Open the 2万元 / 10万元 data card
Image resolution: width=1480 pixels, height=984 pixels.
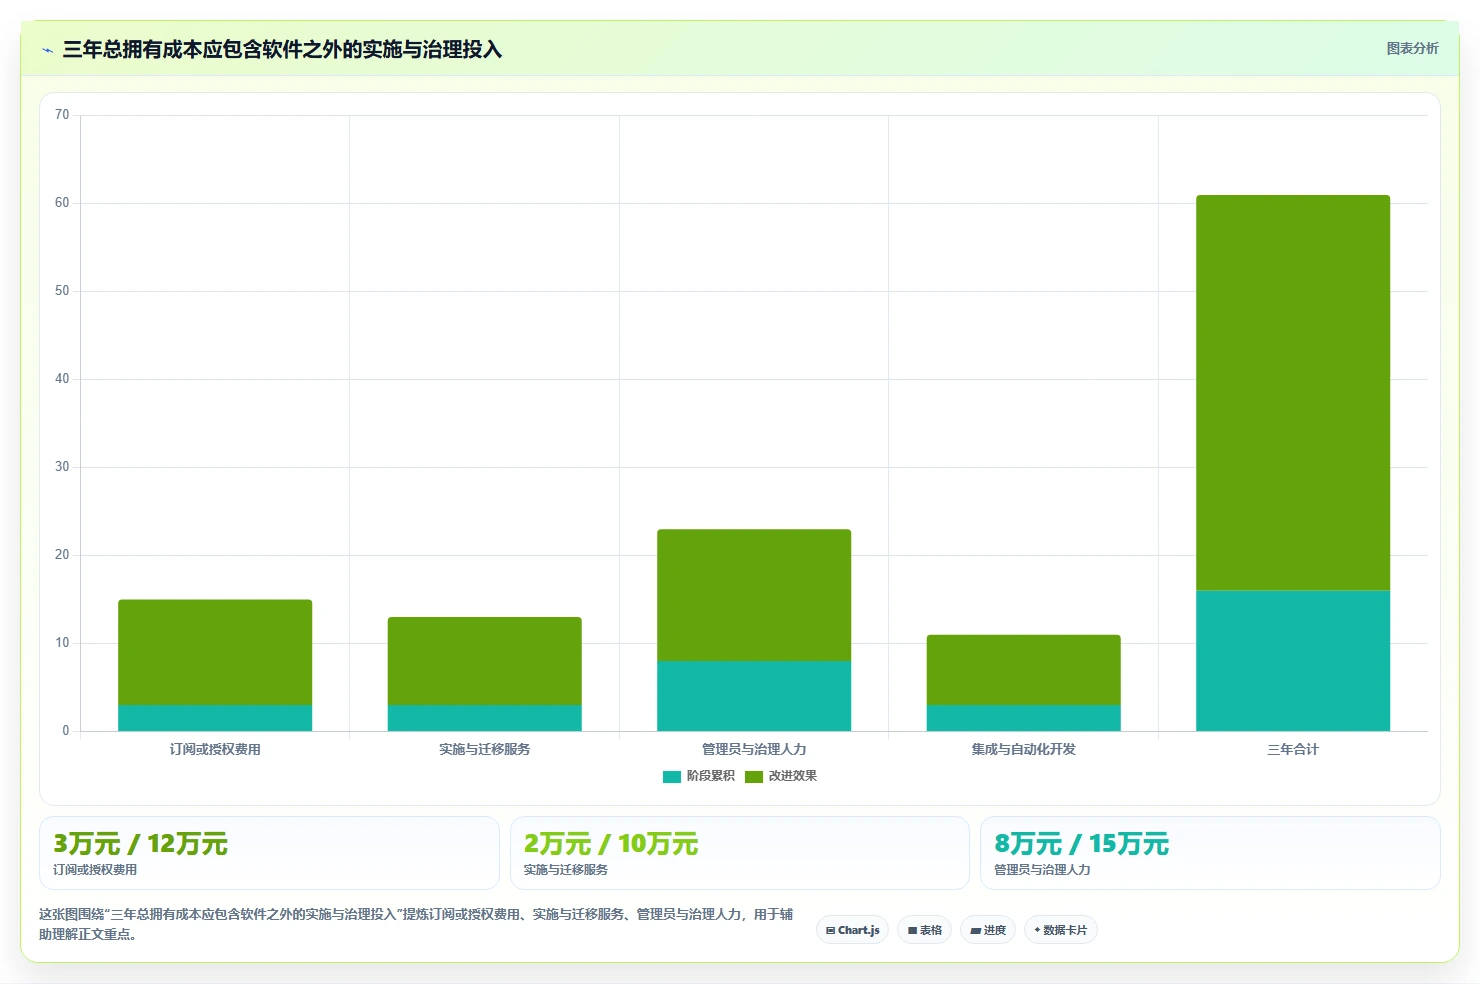(x=740, y=853)
